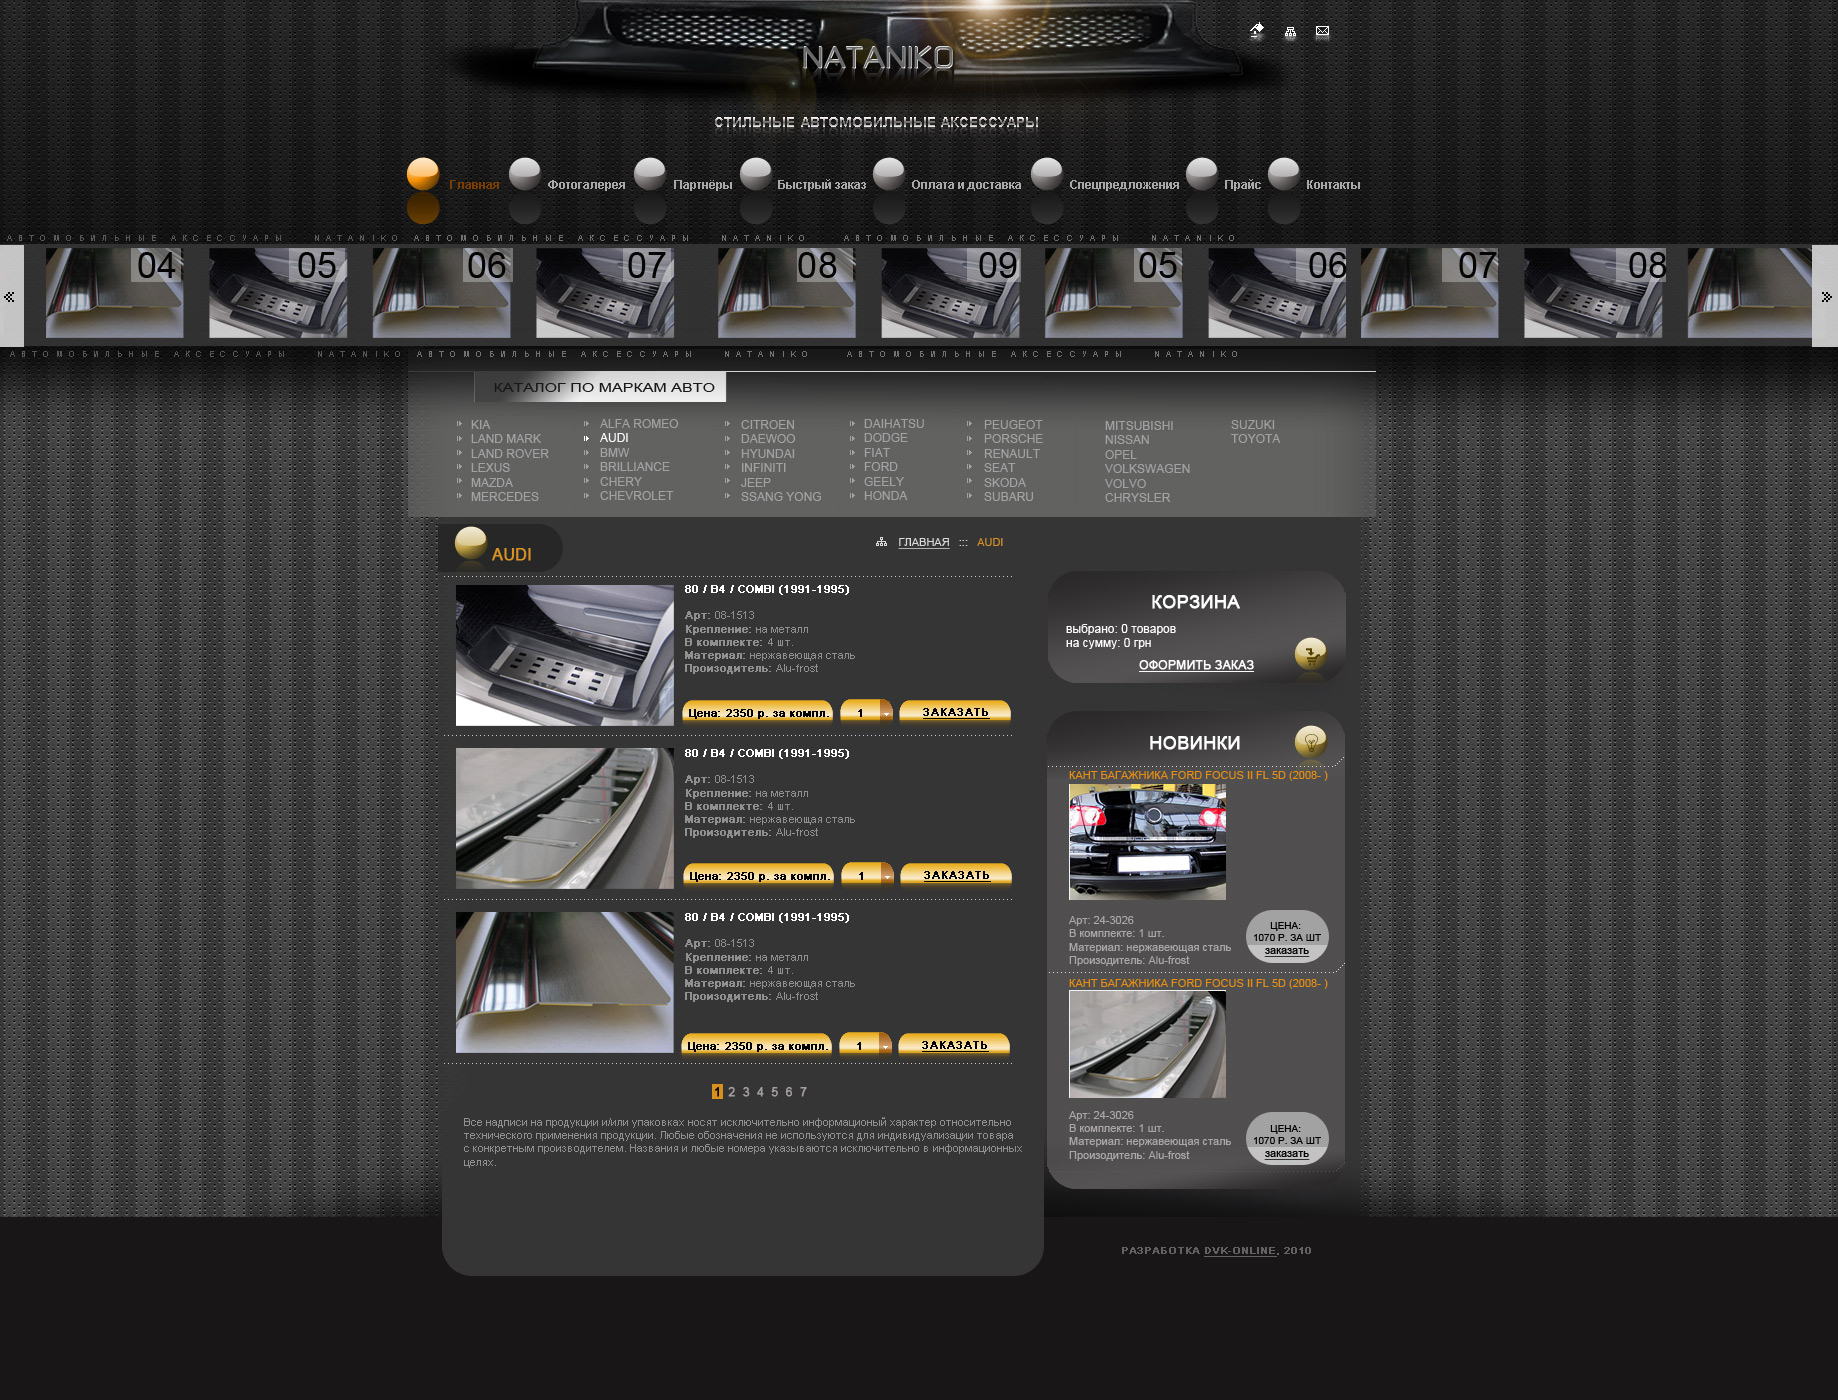This screenshot has height=1400, width=1838.
Task: Click ЗАКАЗАТЬ for the third product
Action: [954, 1045]
